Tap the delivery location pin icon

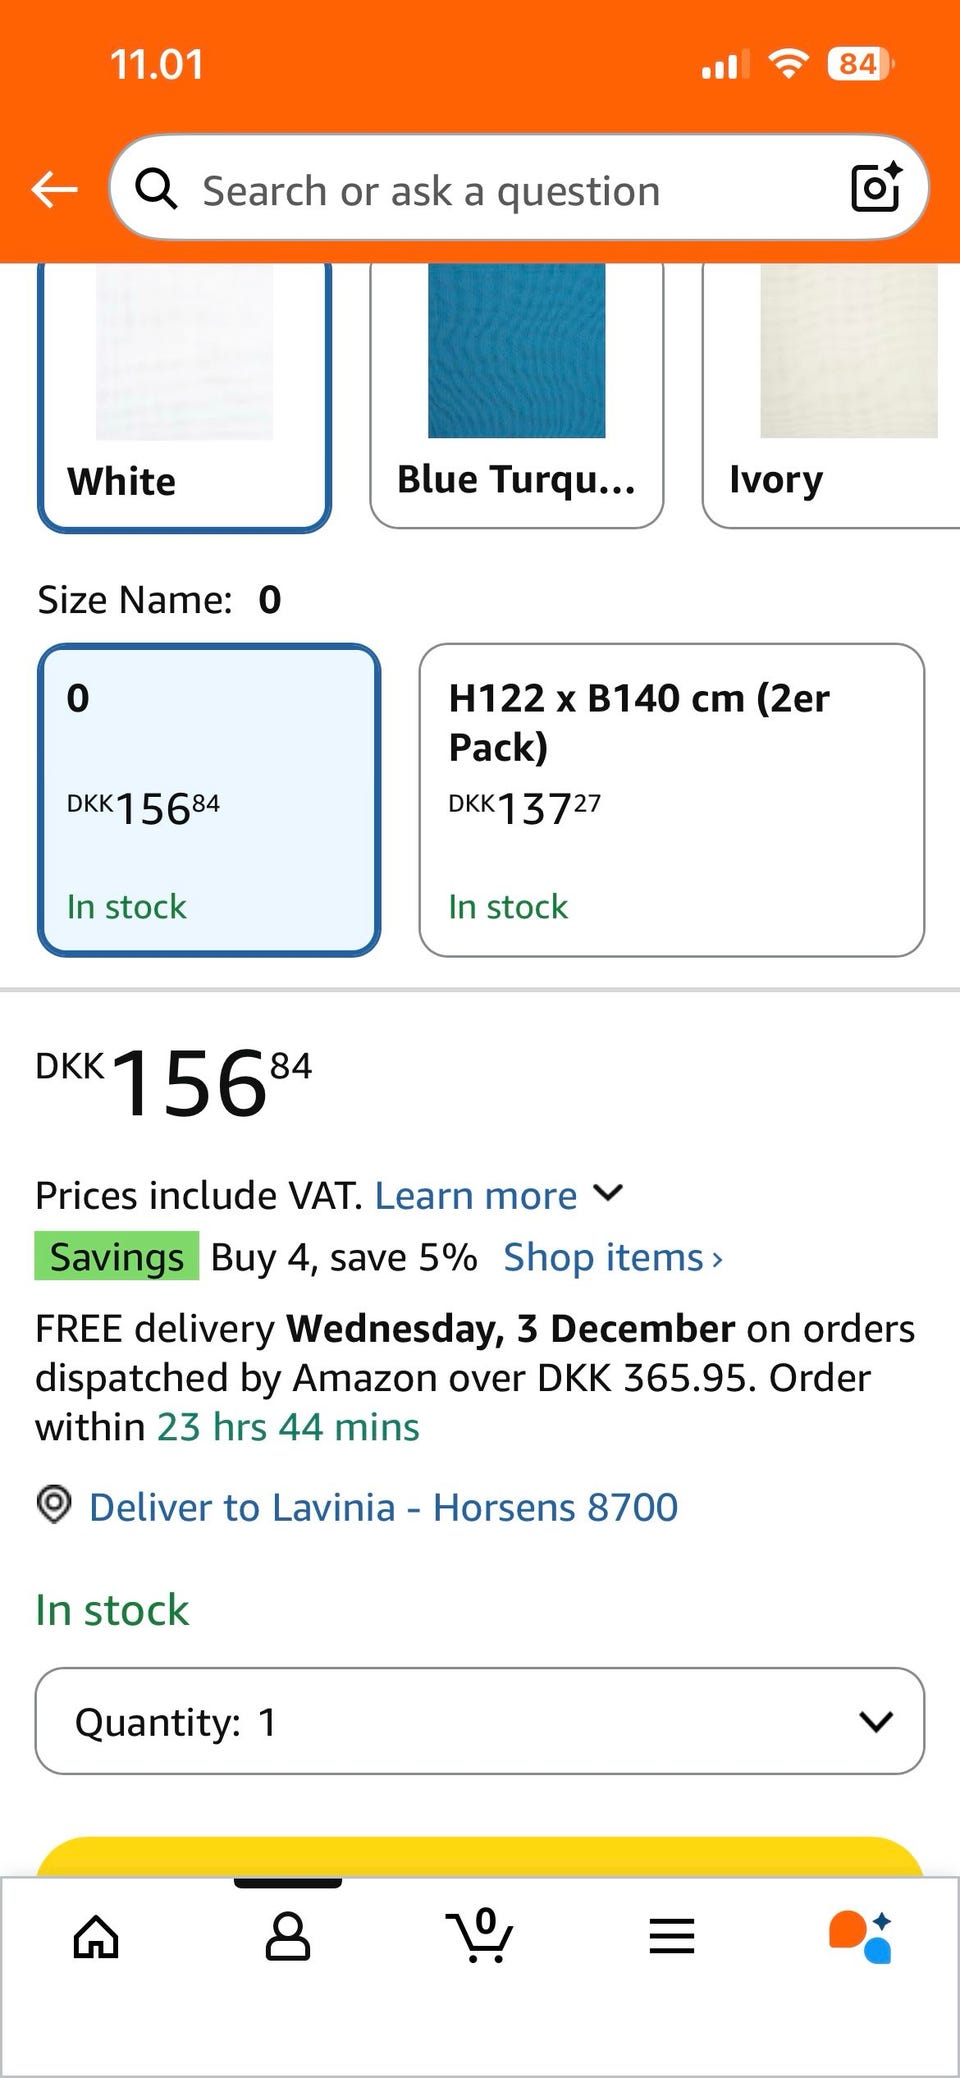54,1504
